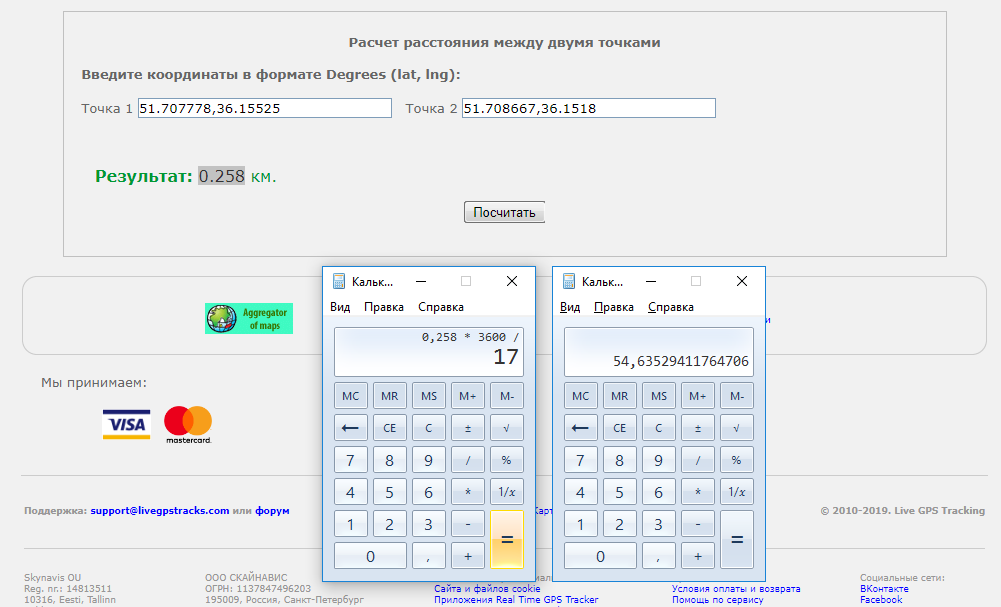Click square root key in left calculator
1001x607 pixels.
coord(507,428)
